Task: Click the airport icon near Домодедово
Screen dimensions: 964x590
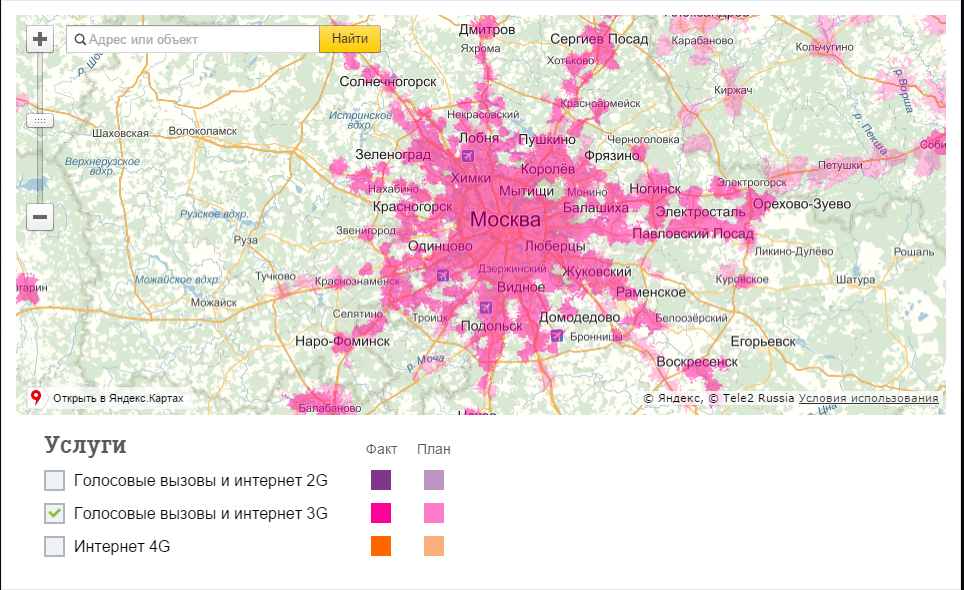Action: pos(557,336)
